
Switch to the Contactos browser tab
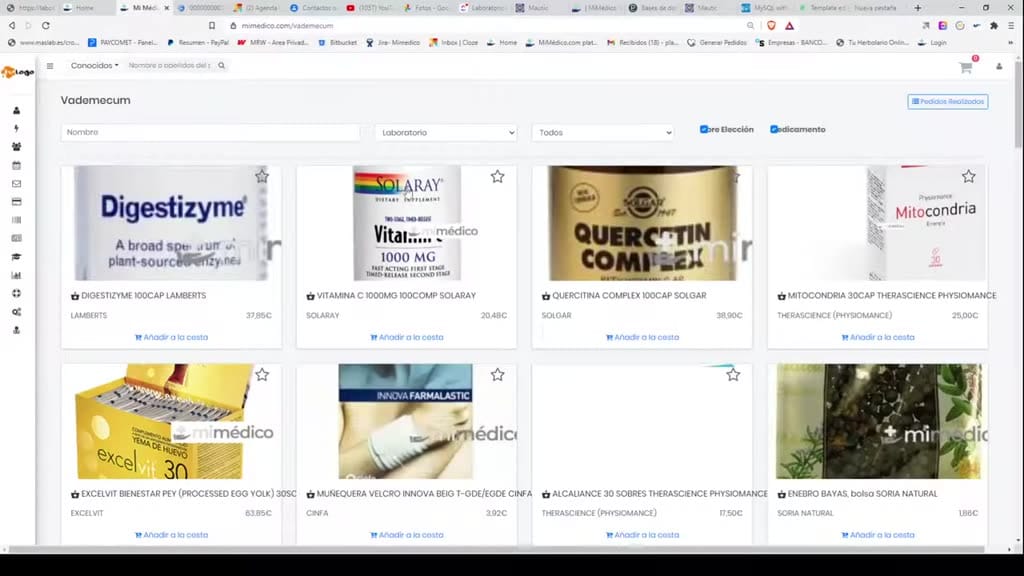coord(313,8)
